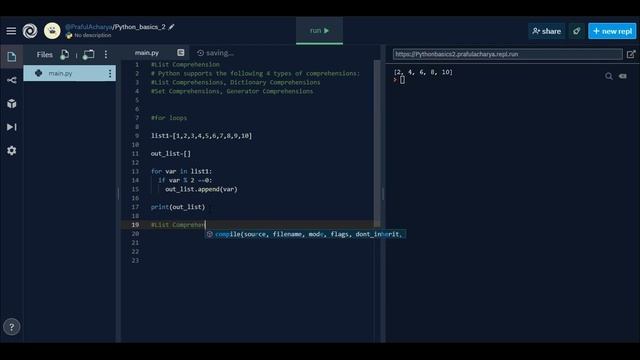
Task: Click the editor layout icon beside main.py tab
Action: pos(181,53)
